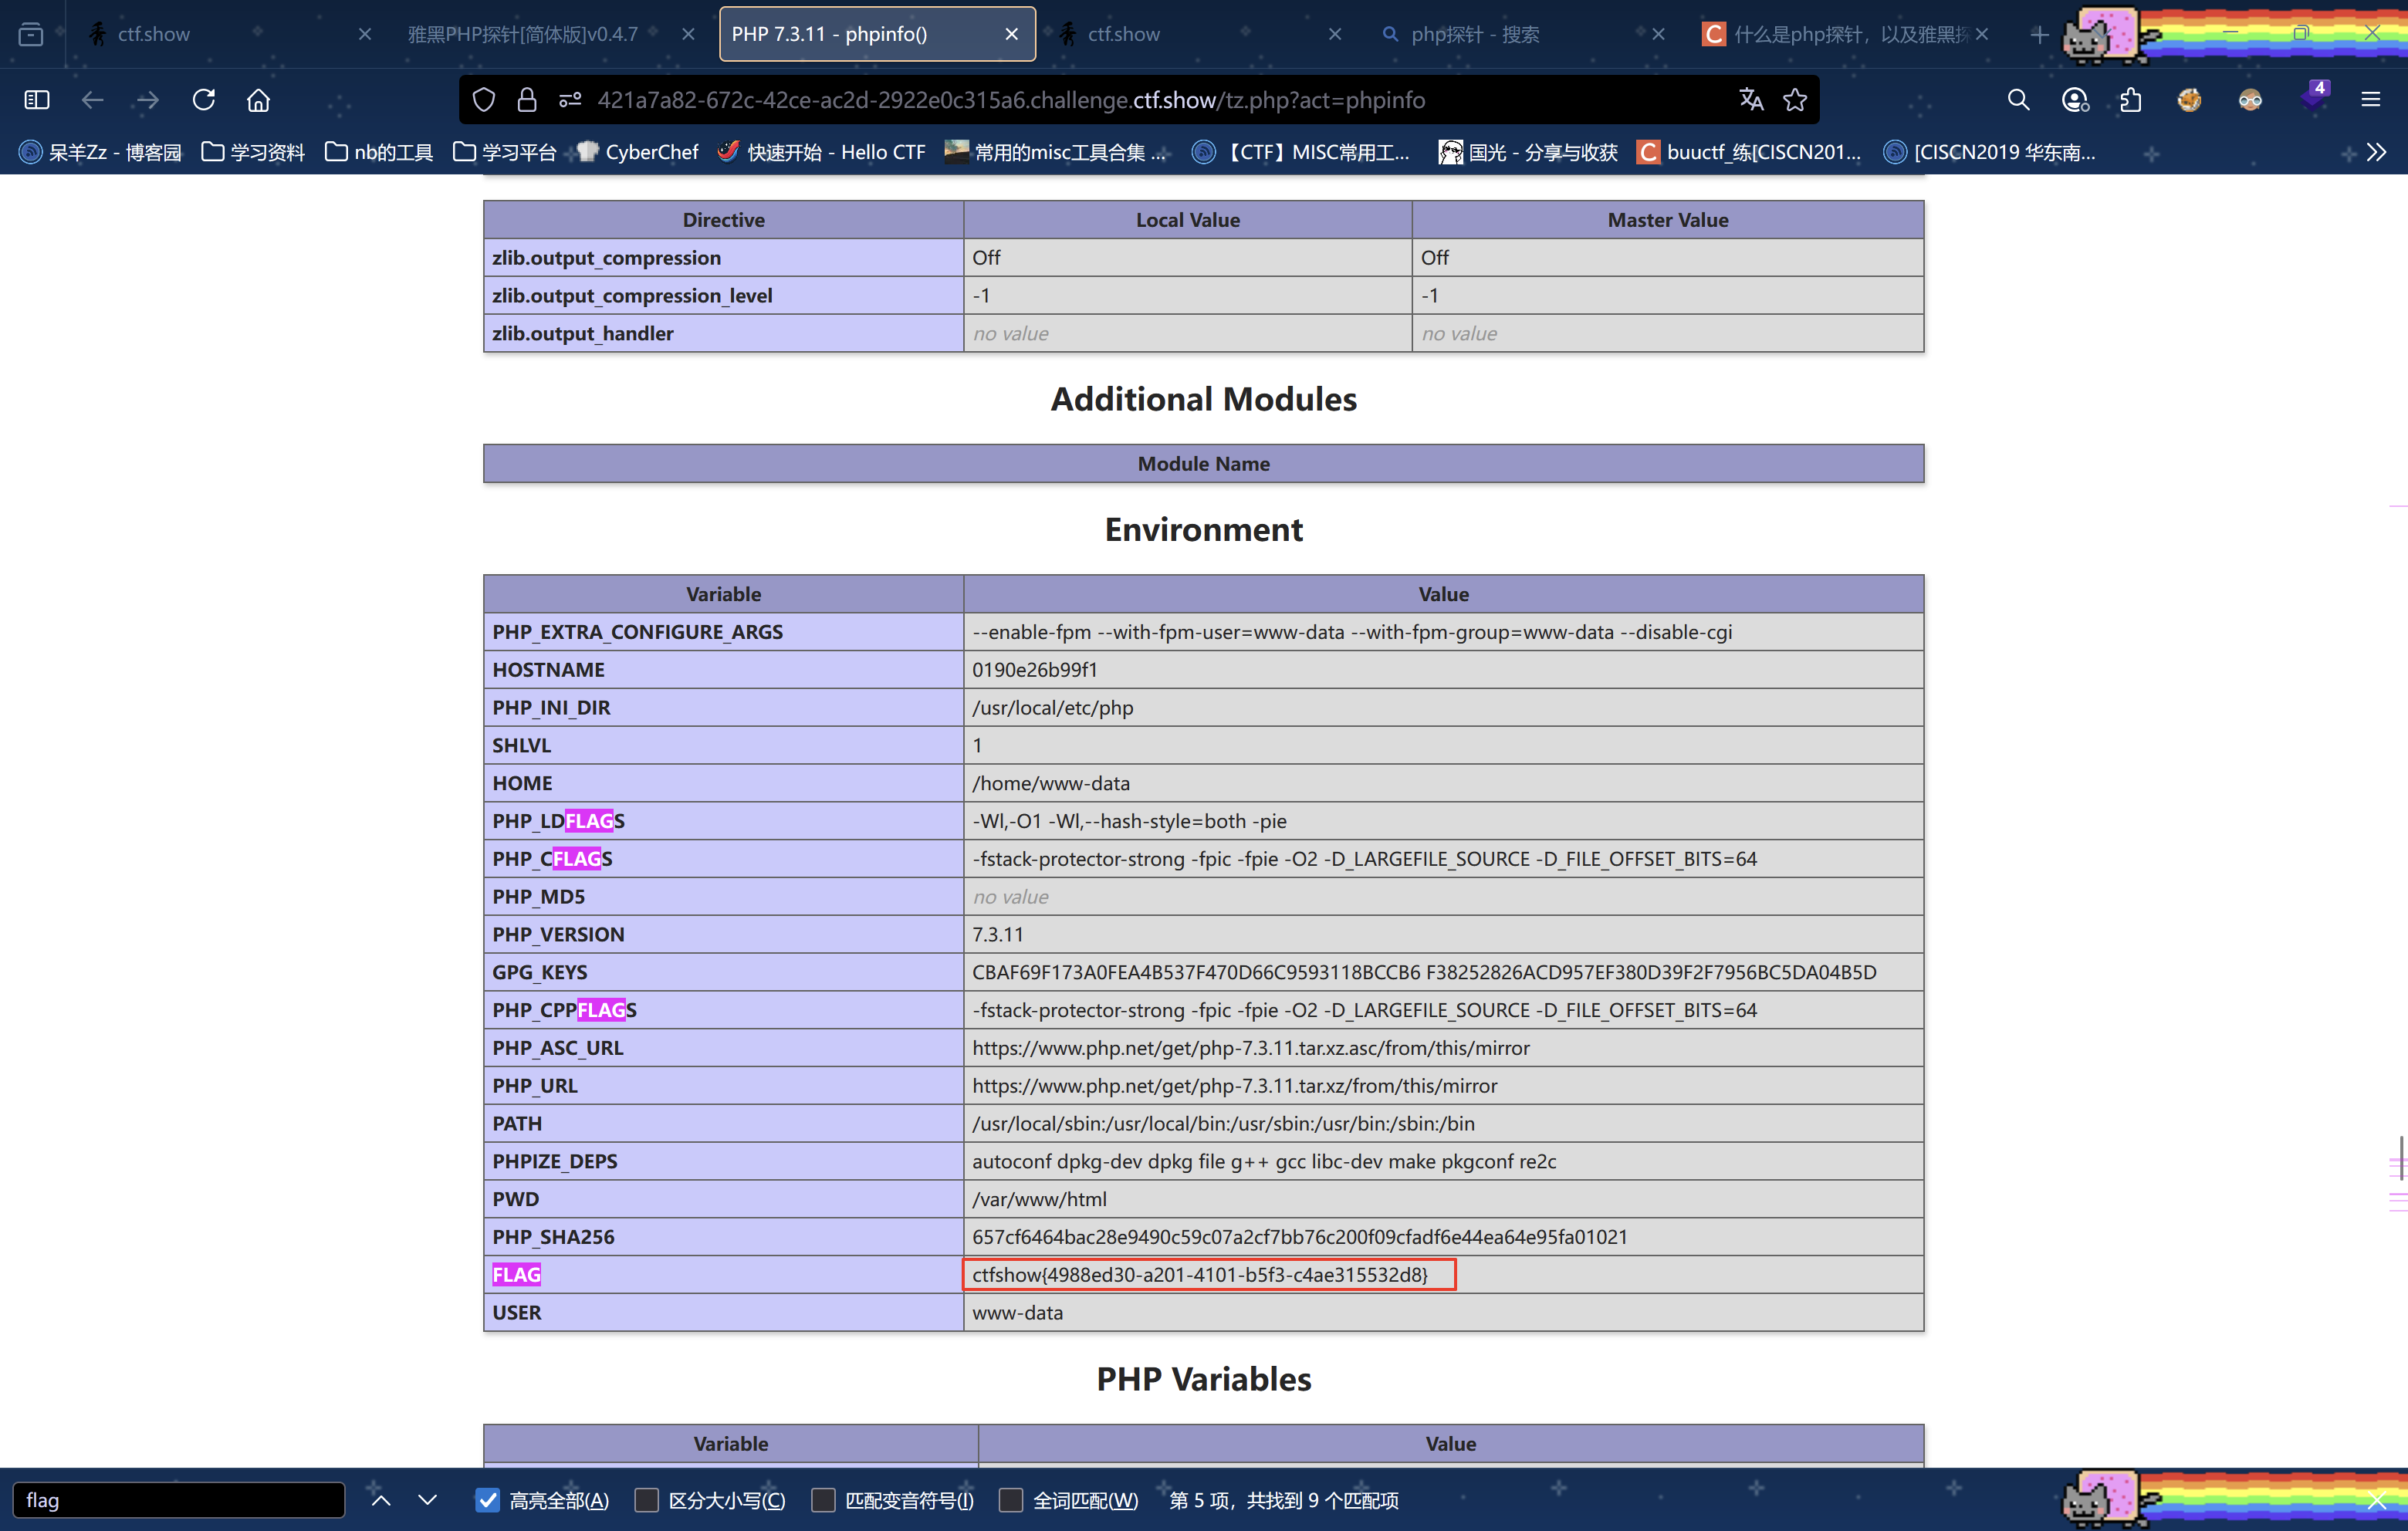Image resolution: width=2408 pixels, height=1531 pixels.
Task: Click the toolbar search magnifier icon
Action: tap(2018, 100)
